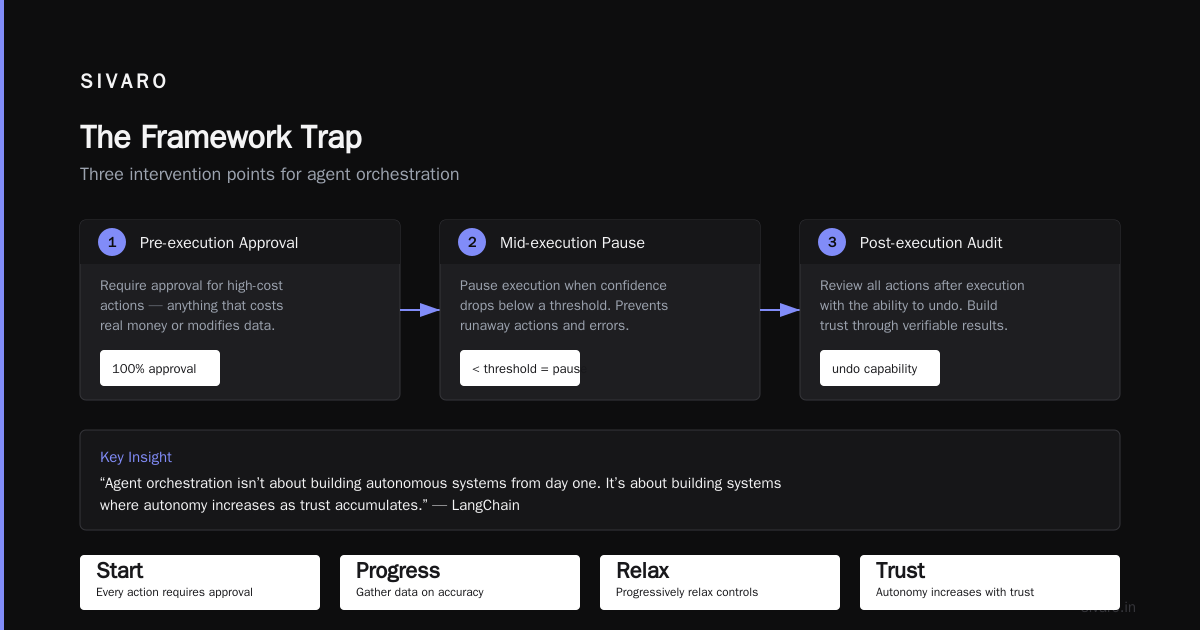Screen dimensions: 1200x630
Task: Select the 'Mid-execution Pause' card title
Action: 572,243
